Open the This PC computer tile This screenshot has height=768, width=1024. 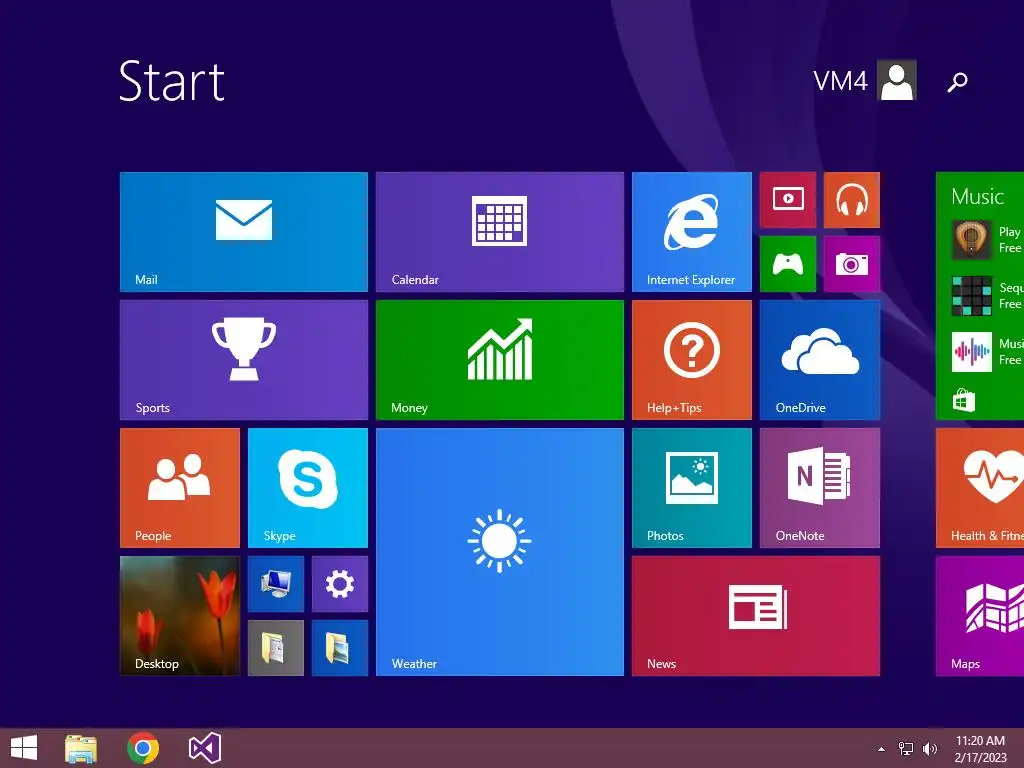point(276,584)
